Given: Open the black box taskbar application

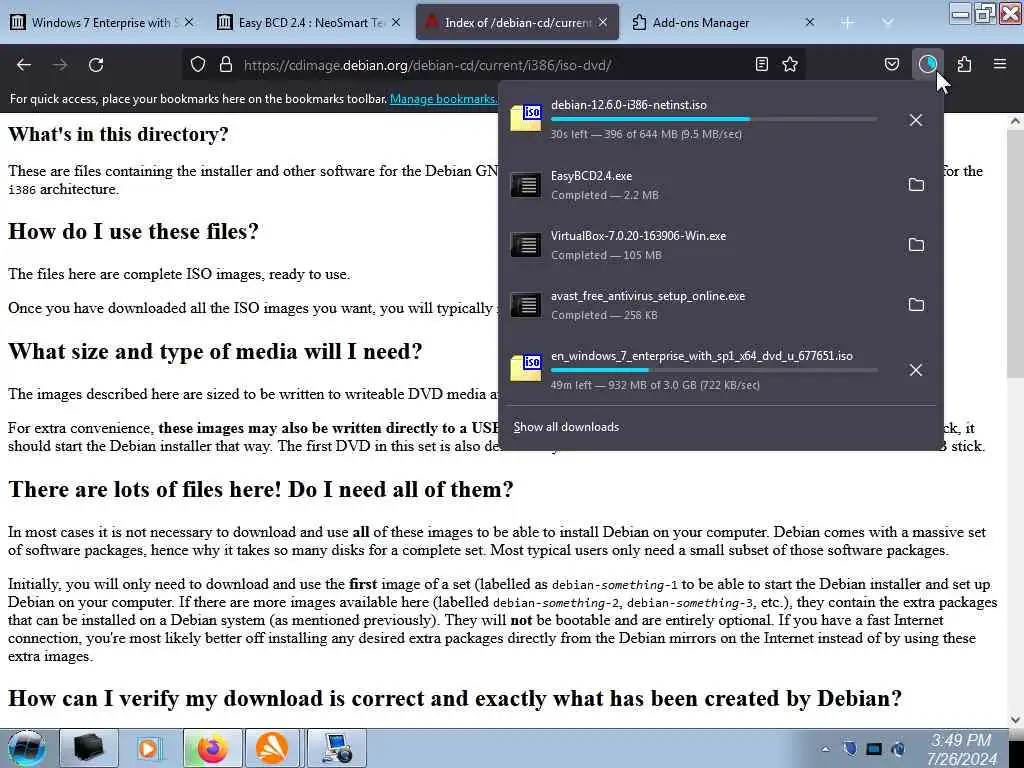Looking at the screenshot, I should coord(89,748).
